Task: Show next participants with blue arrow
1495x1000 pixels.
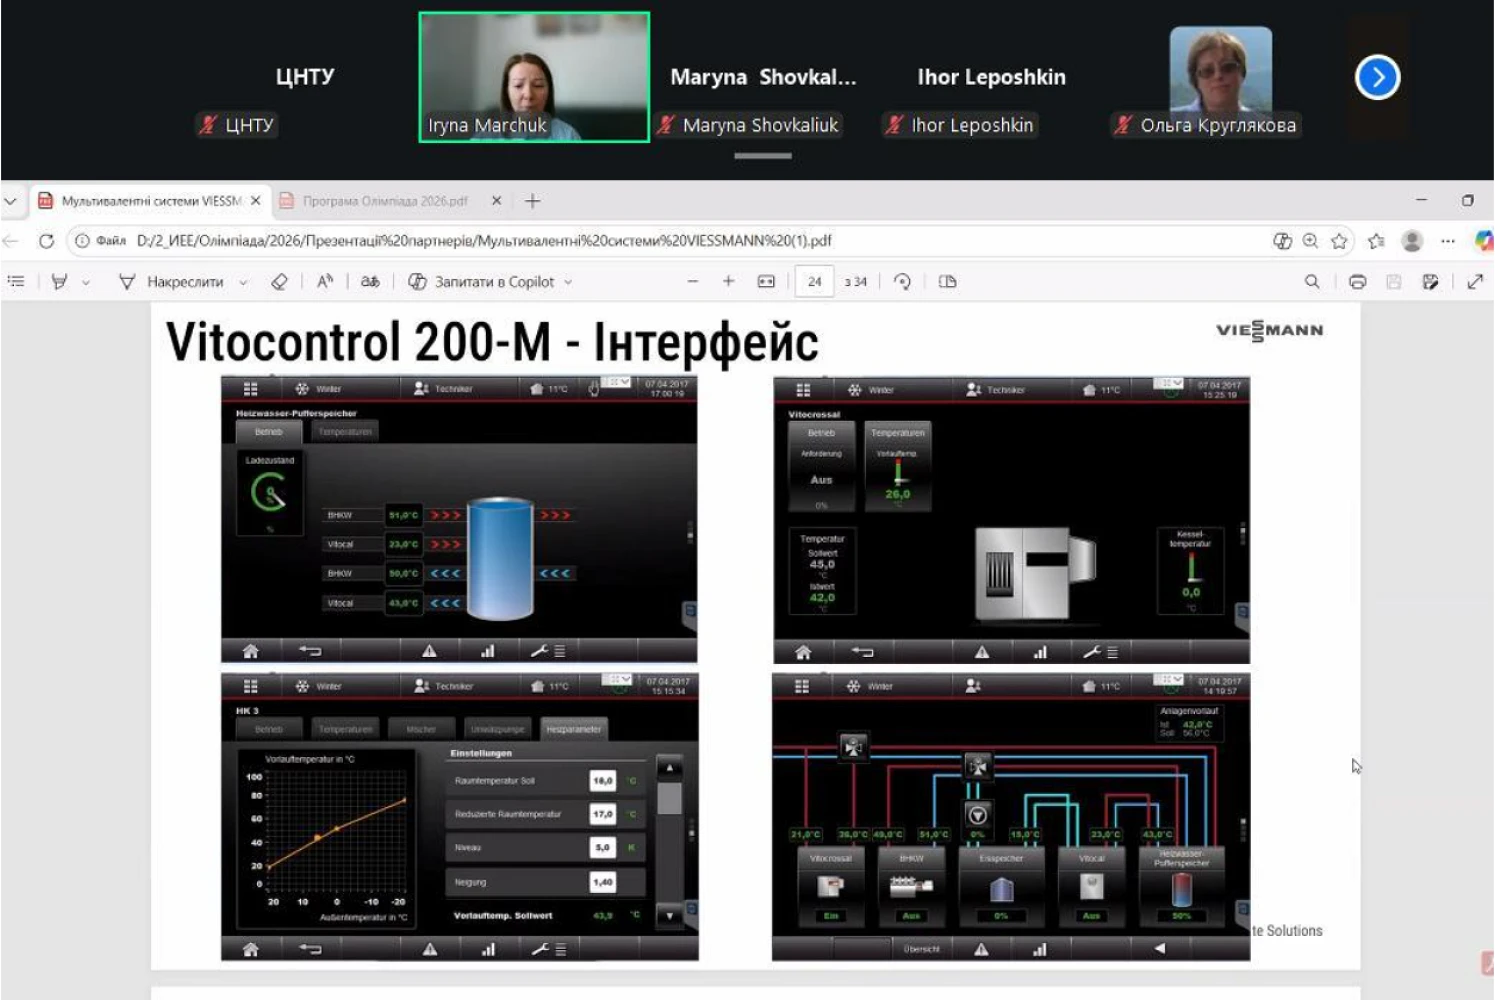Action: coord(1377,77)
